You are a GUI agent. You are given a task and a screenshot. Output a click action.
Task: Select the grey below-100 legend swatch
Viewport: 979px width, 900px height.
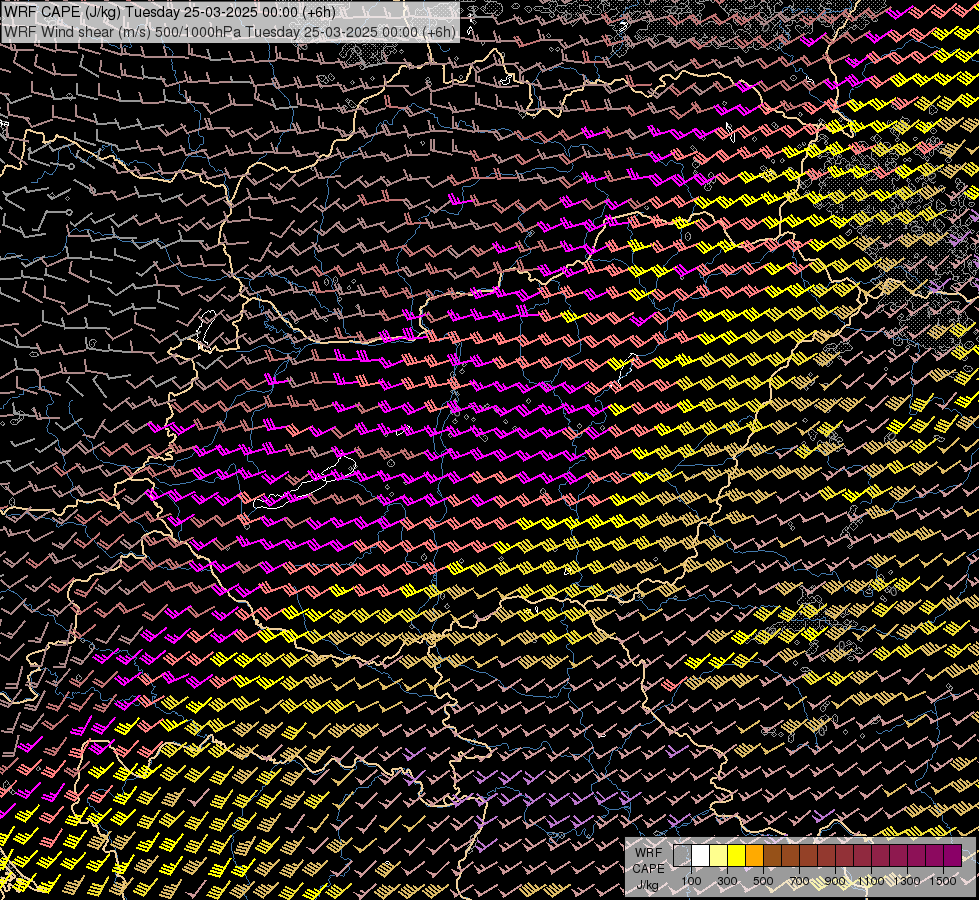click(682, 856)
